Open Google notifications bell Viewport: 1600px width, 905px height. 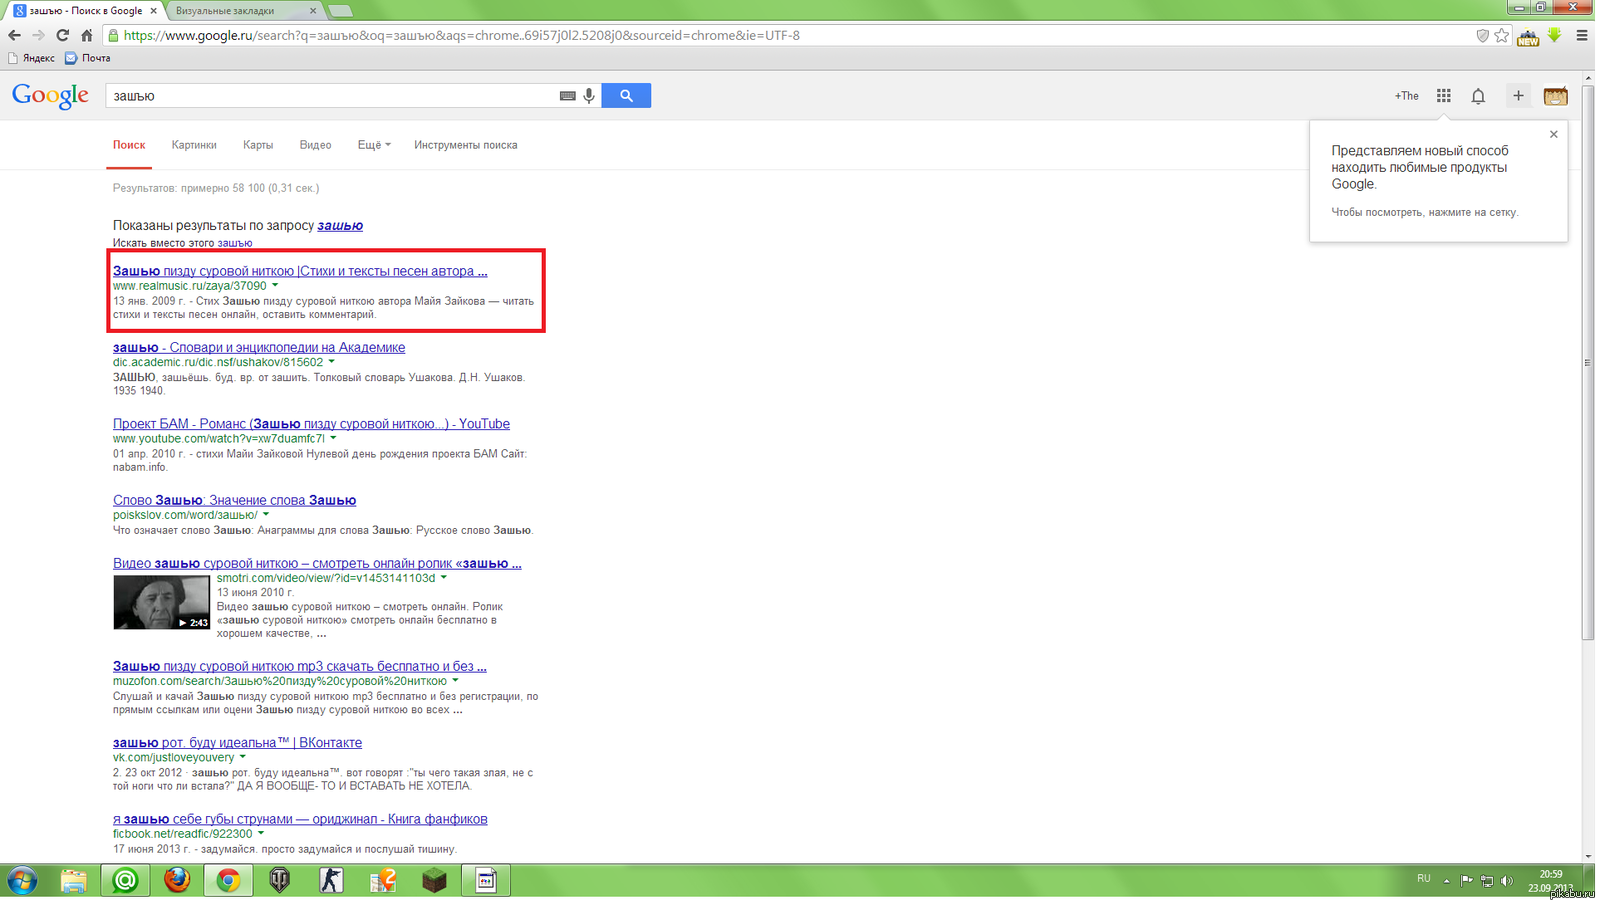(x=1478, y=96)
